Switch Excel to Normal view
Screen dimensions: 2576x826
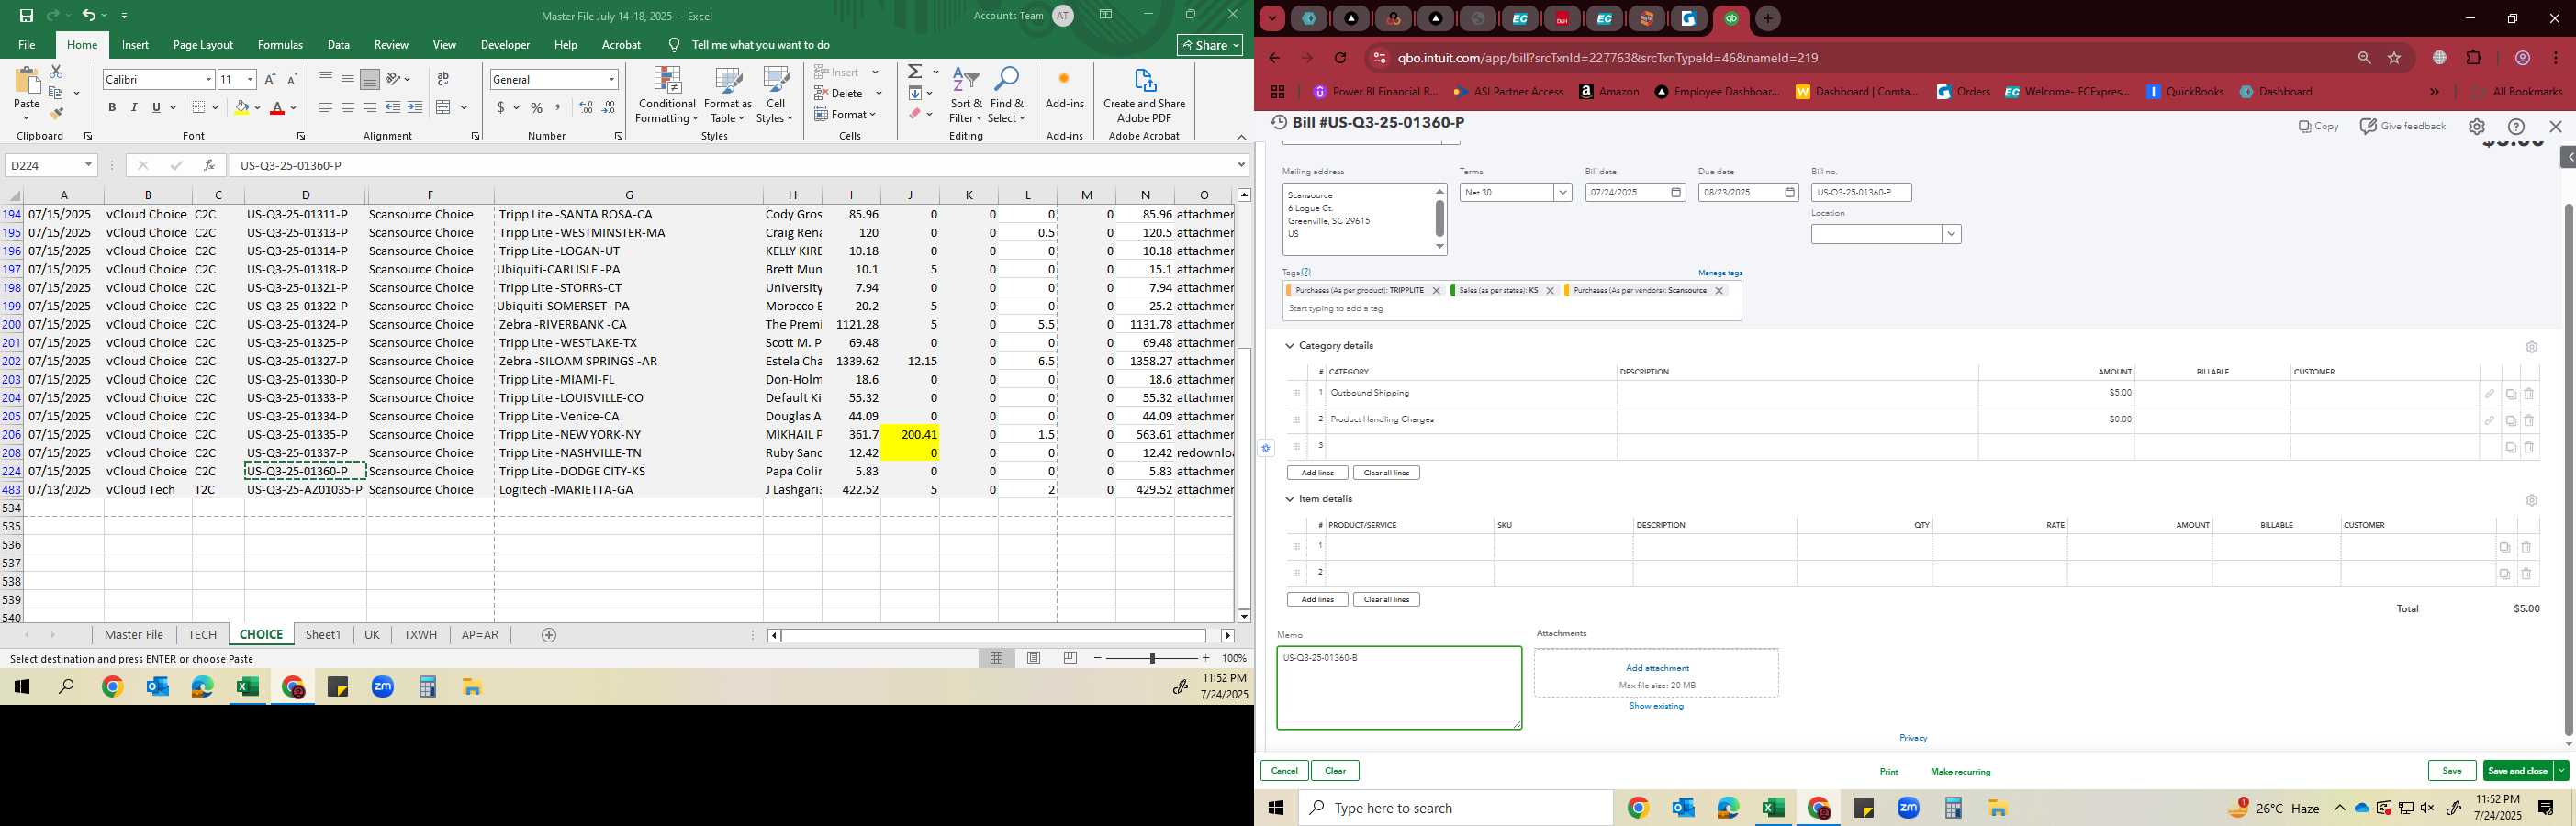tap(996, 658)
